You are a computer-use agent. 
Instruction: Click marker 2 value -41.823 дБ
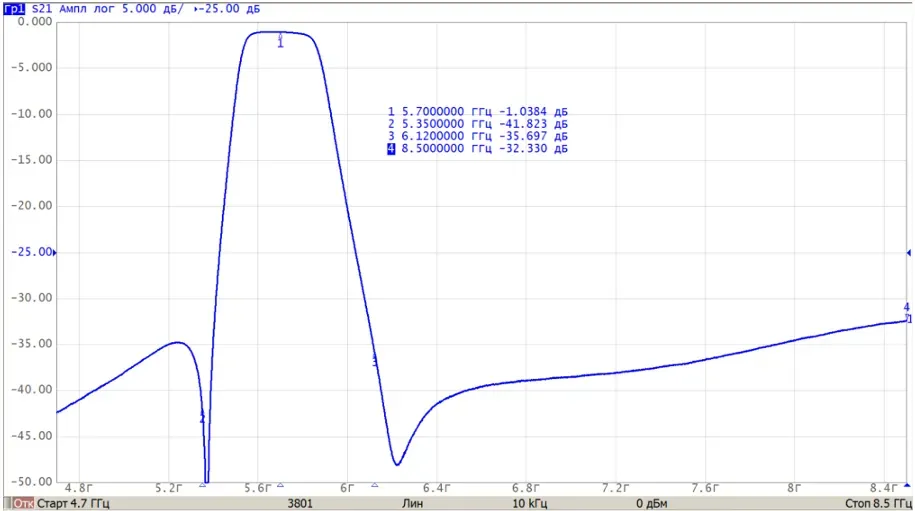[533, 124]
